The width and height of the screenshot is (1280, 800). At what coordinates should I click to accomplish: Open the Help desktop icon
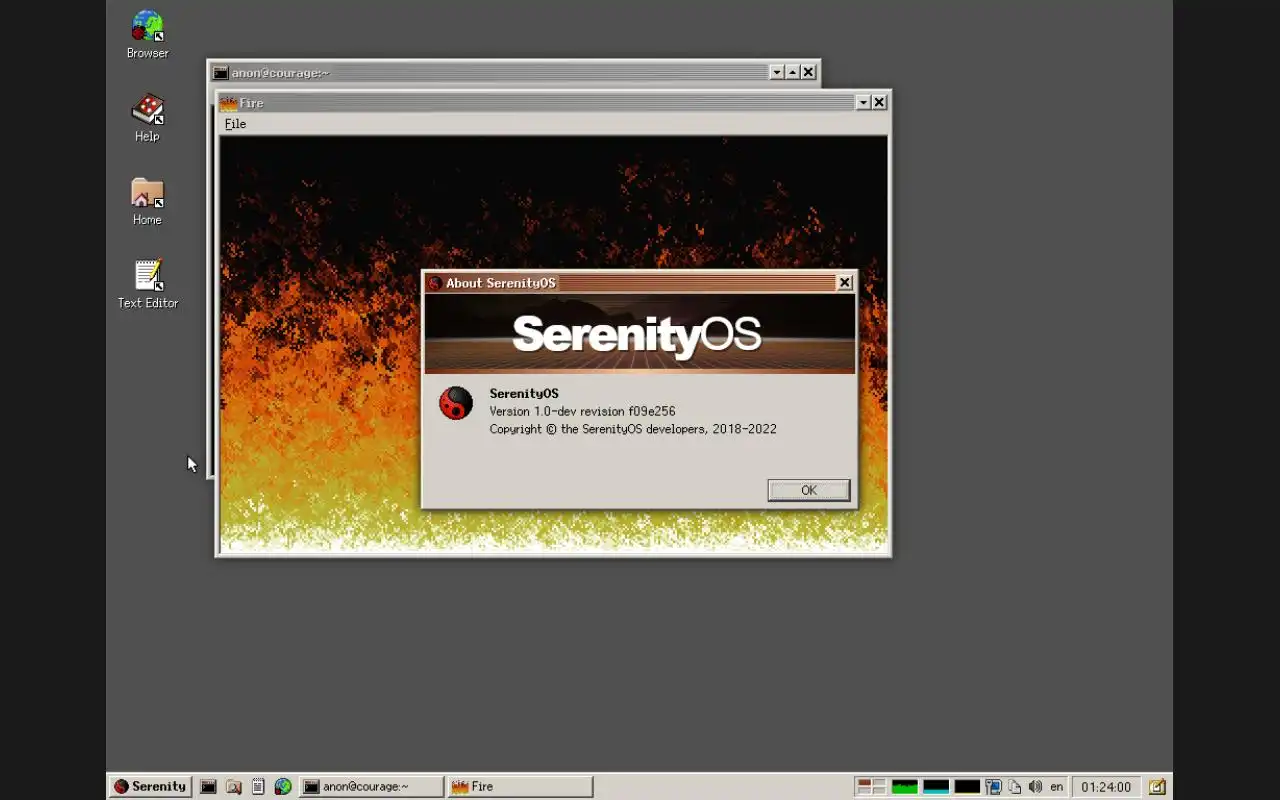[x=147, y=118]
